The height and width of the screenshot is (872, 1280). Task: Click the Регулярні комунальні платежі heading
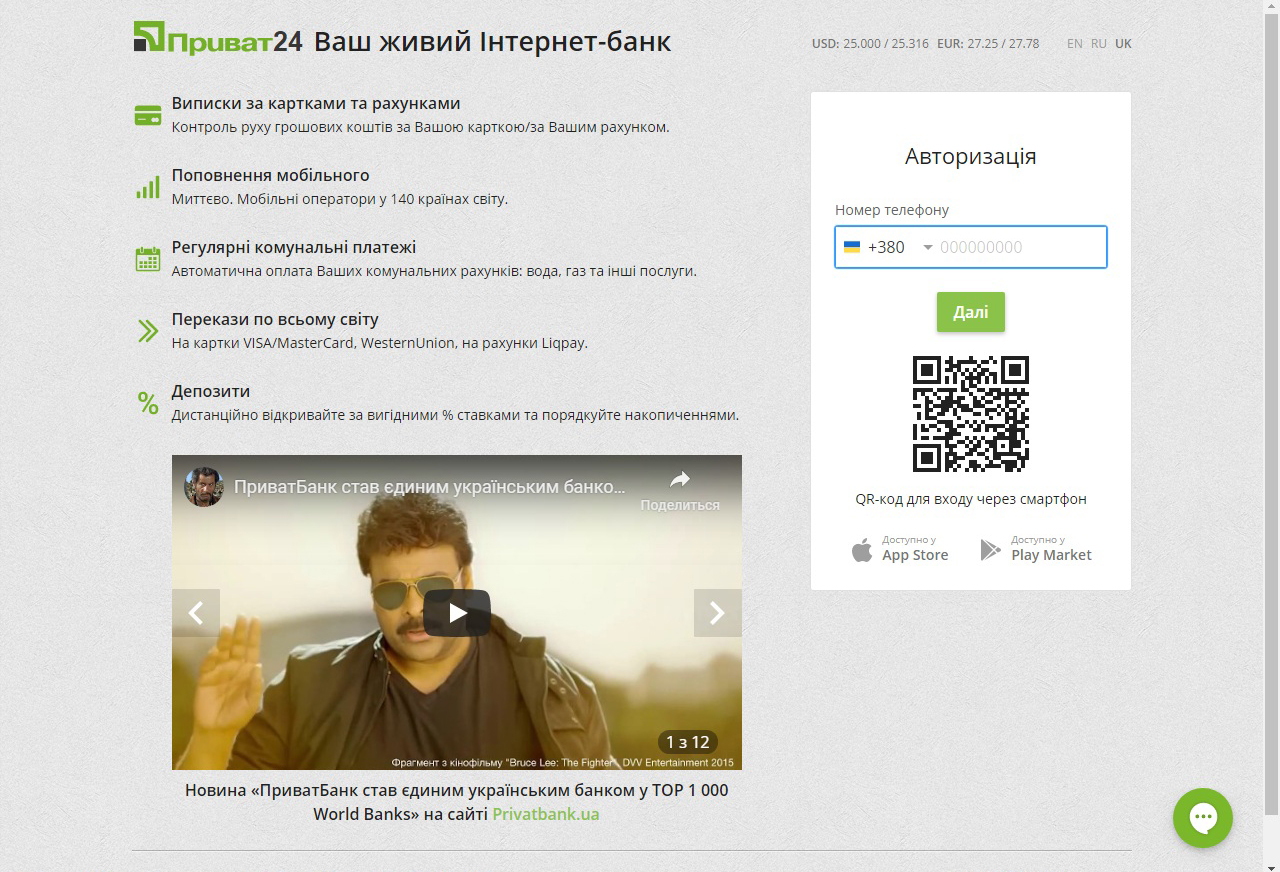[x=294, y=247]
